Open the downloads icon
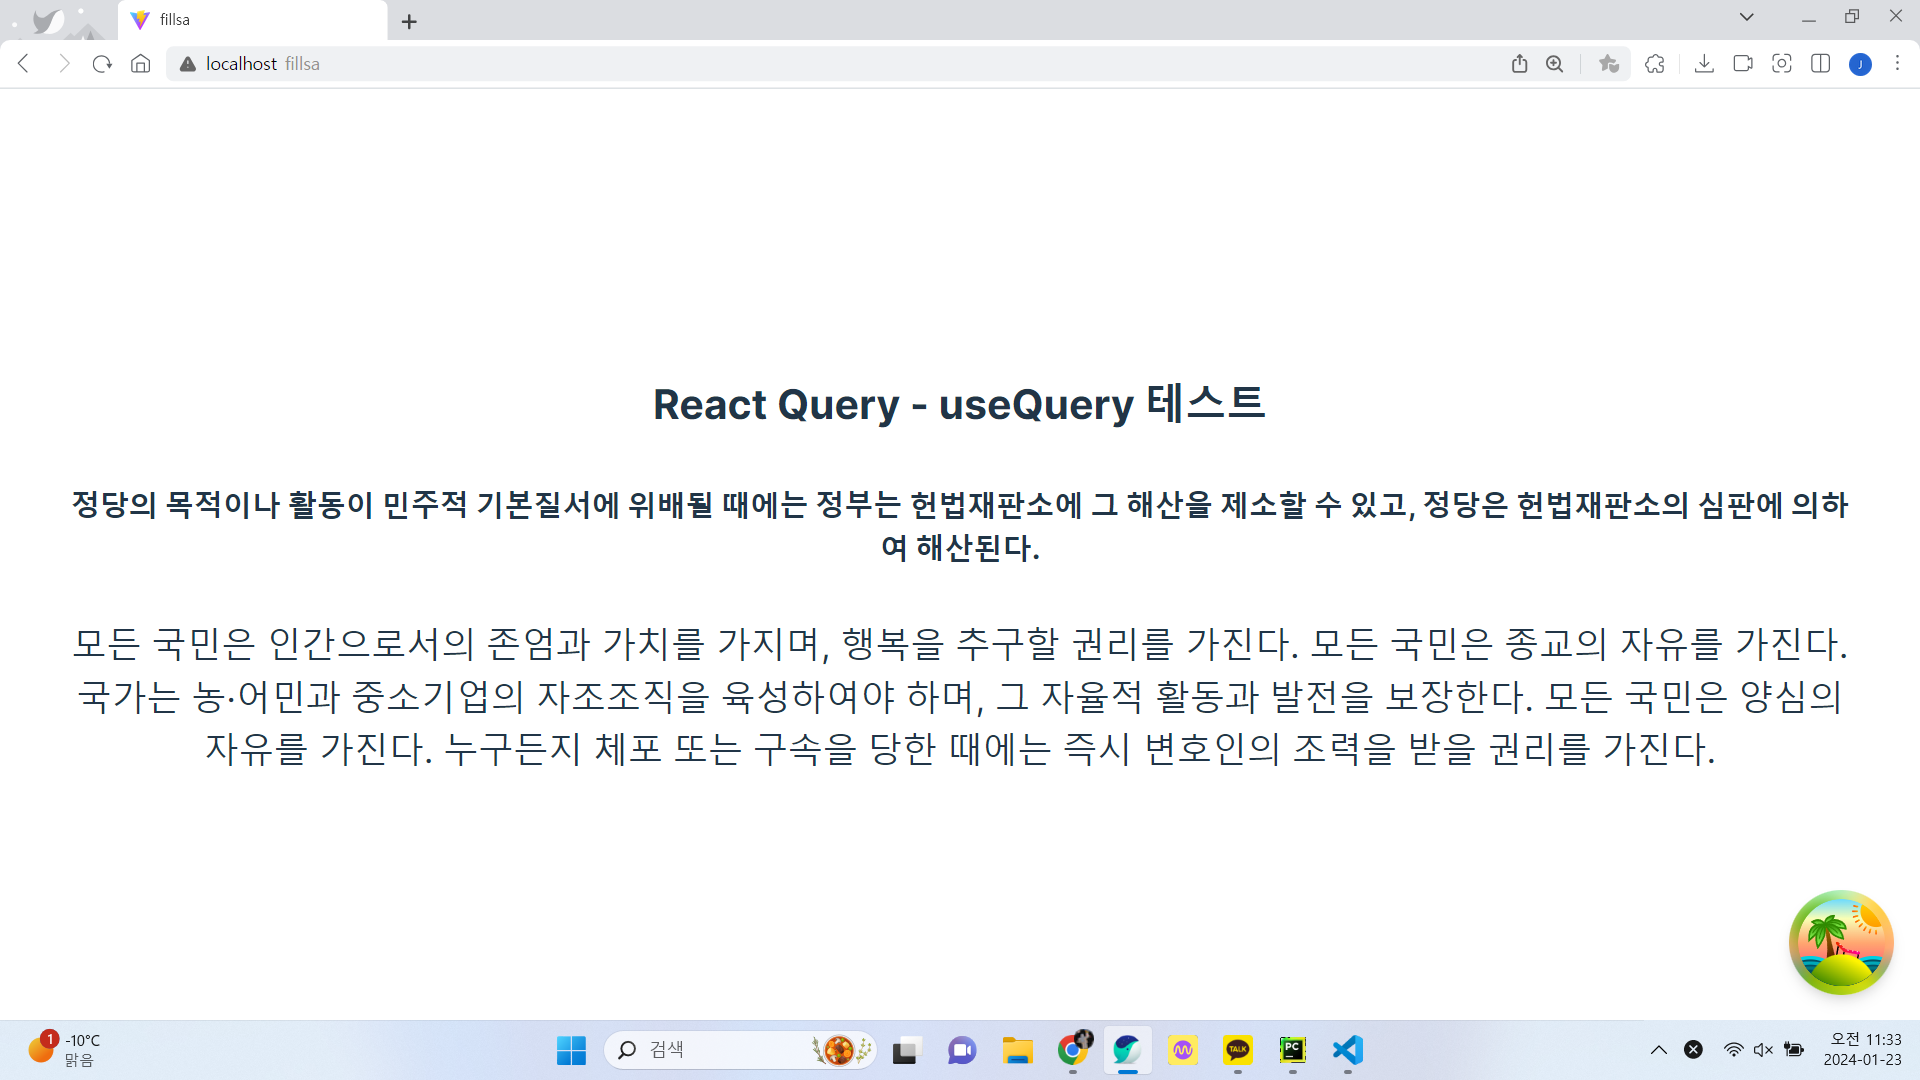The image size is (1920, 1080). [1704, 64]
